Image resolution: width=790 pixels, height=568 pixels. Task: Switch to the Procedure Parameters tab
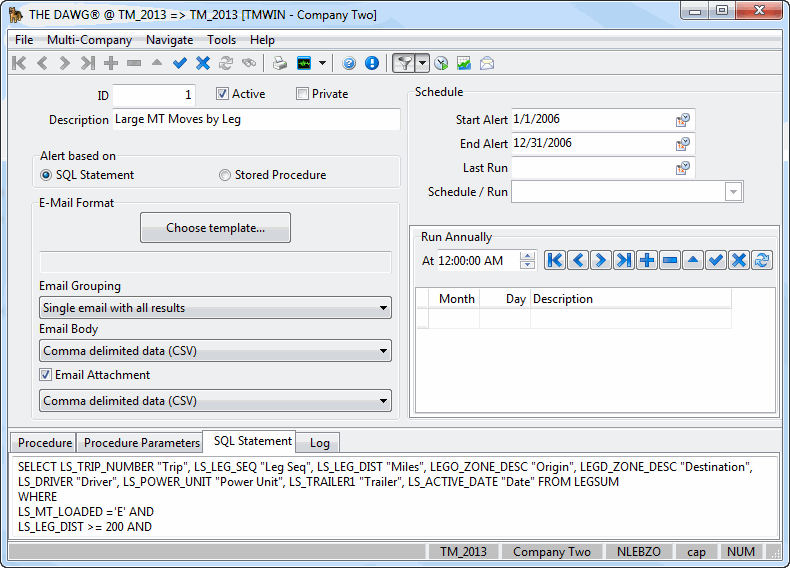(x=141, y=443)
